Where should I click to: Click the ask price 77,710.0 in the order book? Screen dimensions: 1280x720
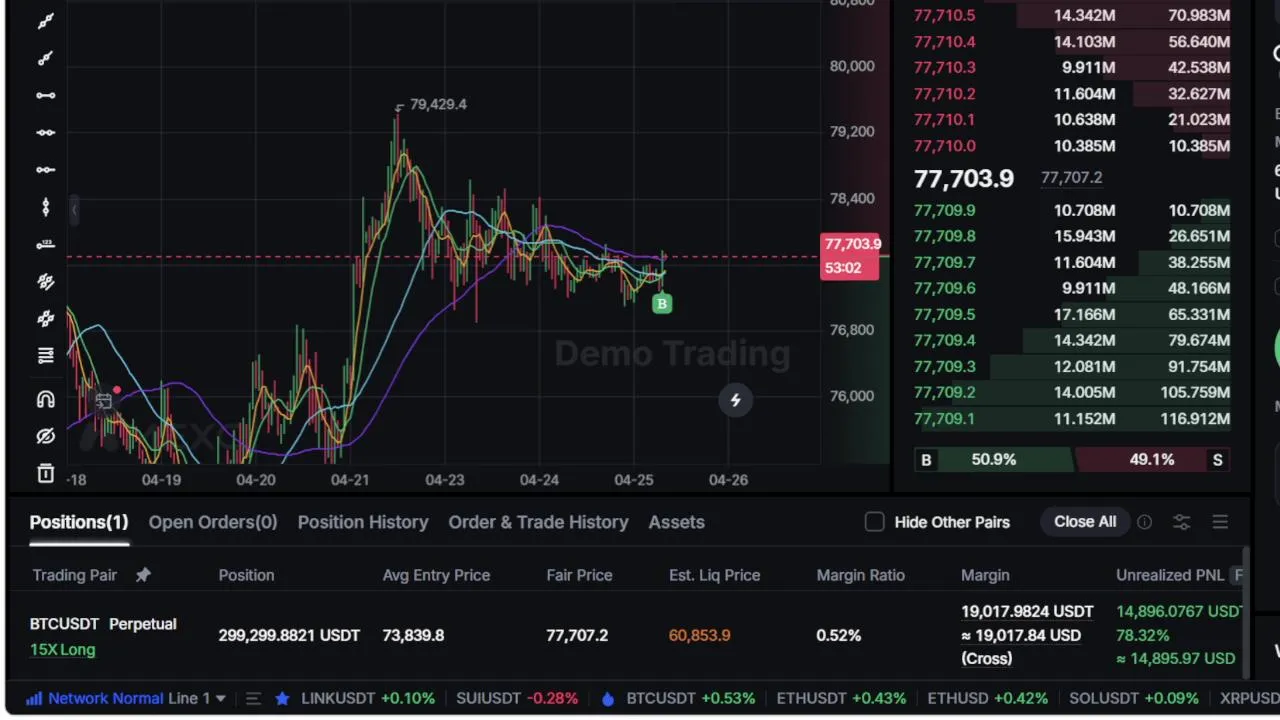click(x=944, y=145)
